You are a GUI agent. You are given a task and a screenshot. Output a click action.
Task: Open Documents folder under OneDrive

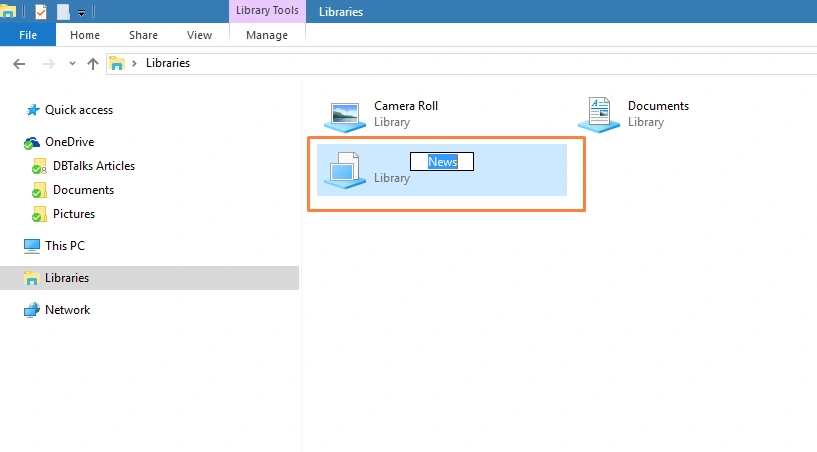83,190
